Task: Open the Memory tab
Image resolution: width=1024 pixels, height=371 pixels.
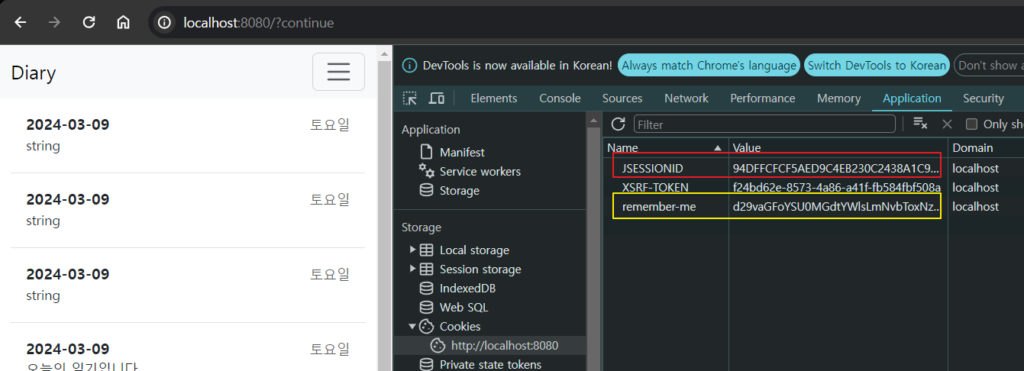Action: (839, 99)
